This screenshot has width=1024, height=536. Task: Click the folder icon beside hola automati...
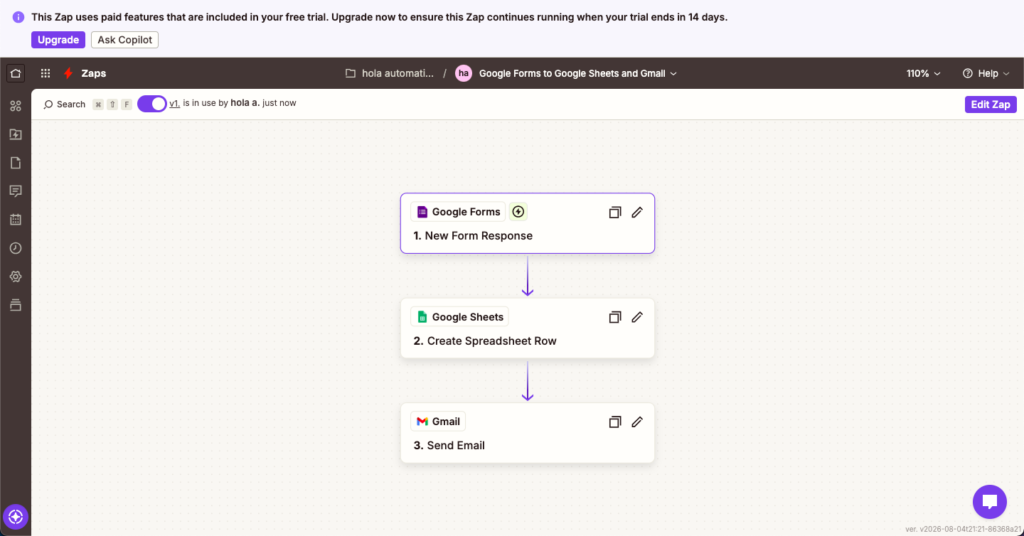351,73
